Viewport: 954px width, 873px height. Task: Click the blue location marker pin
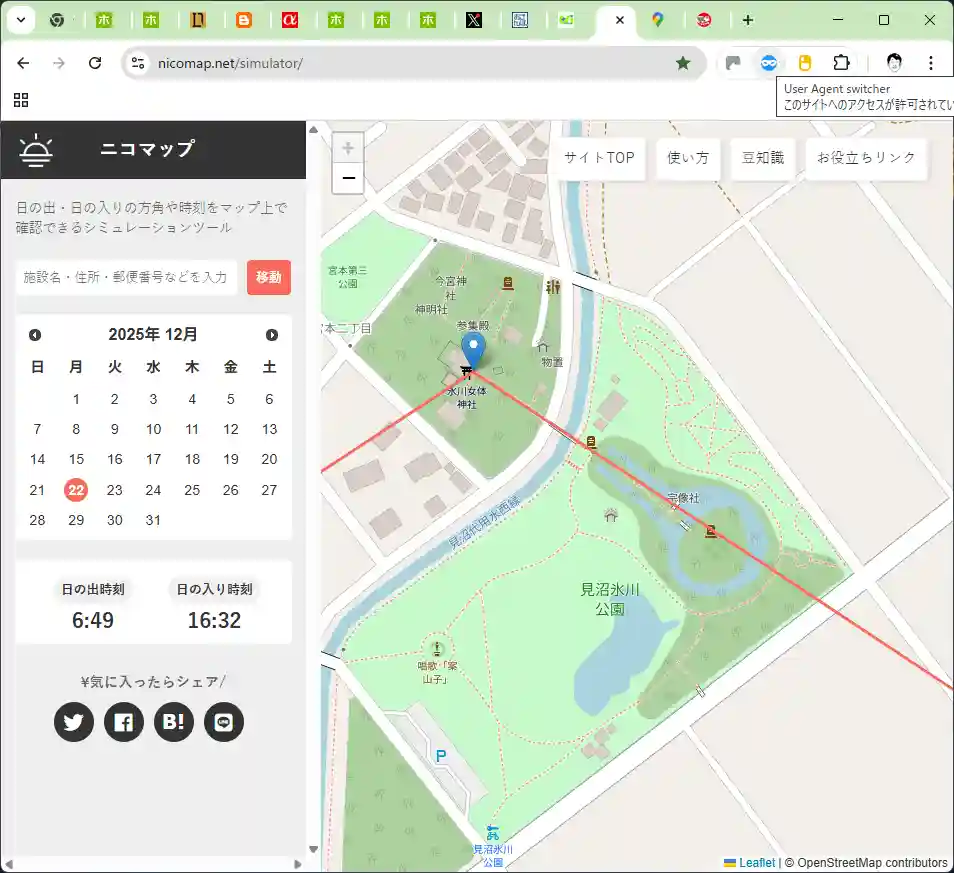pyautogui.click(x=475, y=351)
